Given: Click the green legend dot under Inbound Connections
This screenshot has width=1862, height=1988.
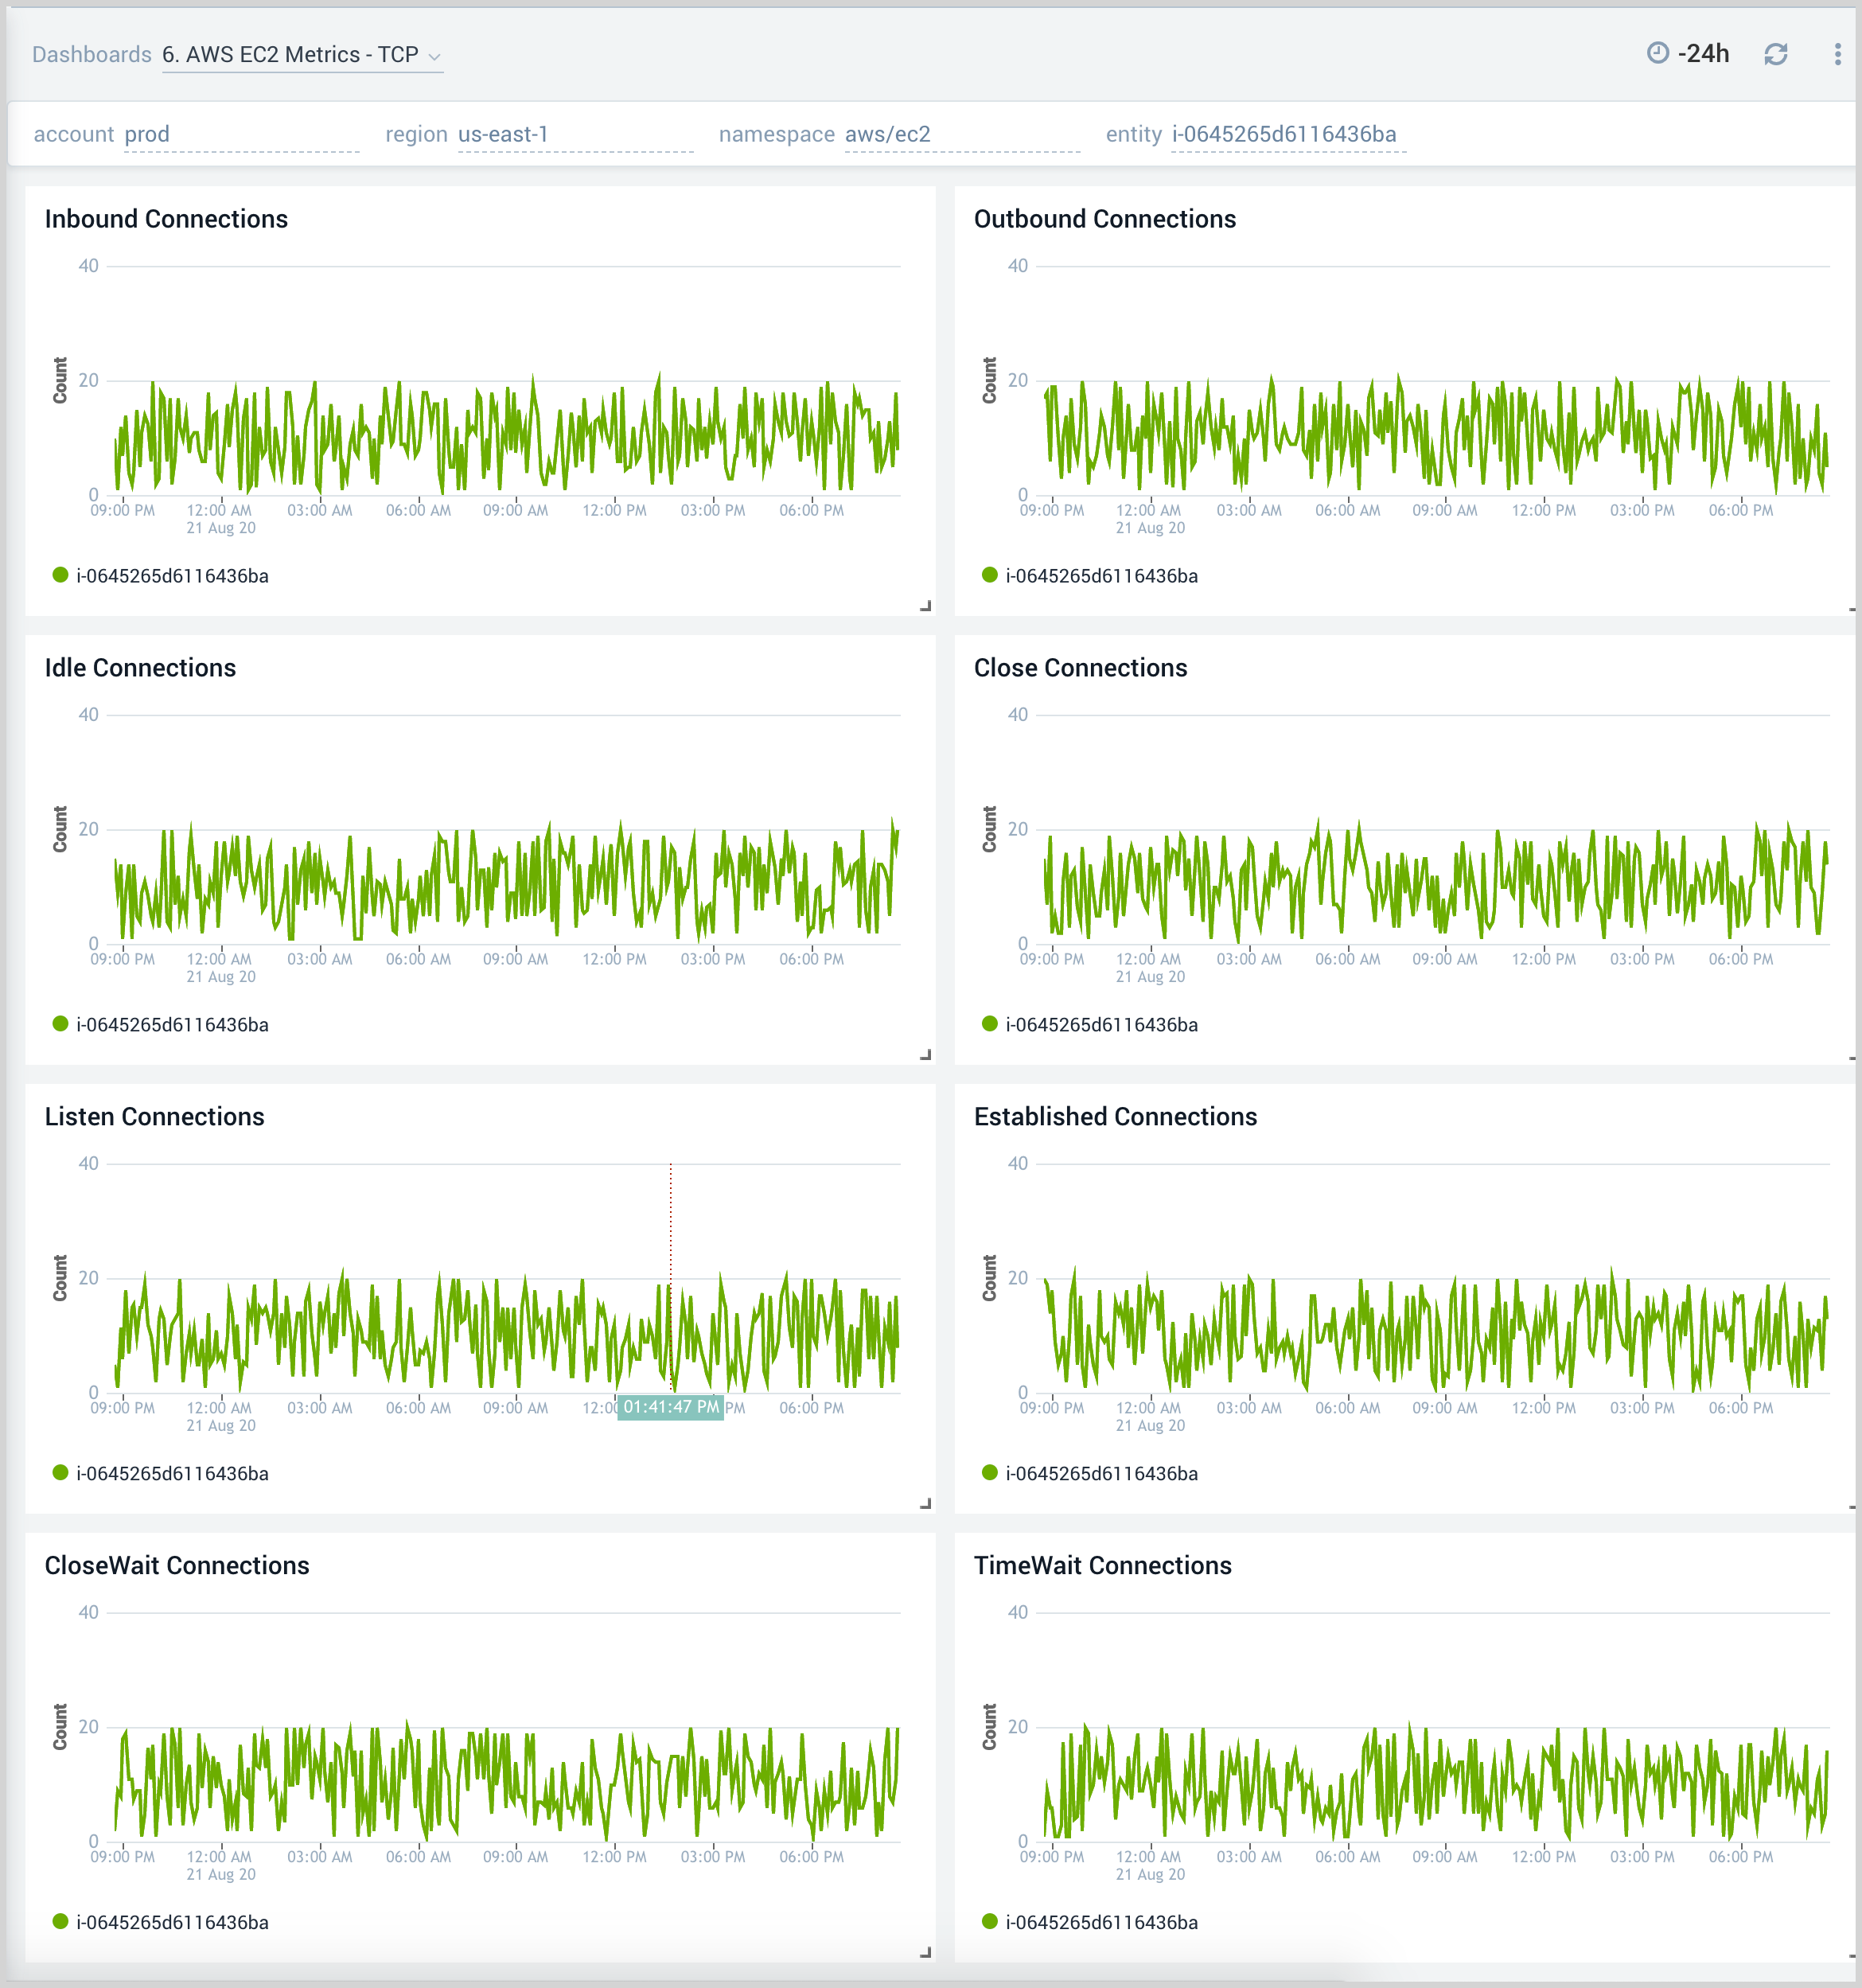Looking at the screenshot, I should [61, 575].
